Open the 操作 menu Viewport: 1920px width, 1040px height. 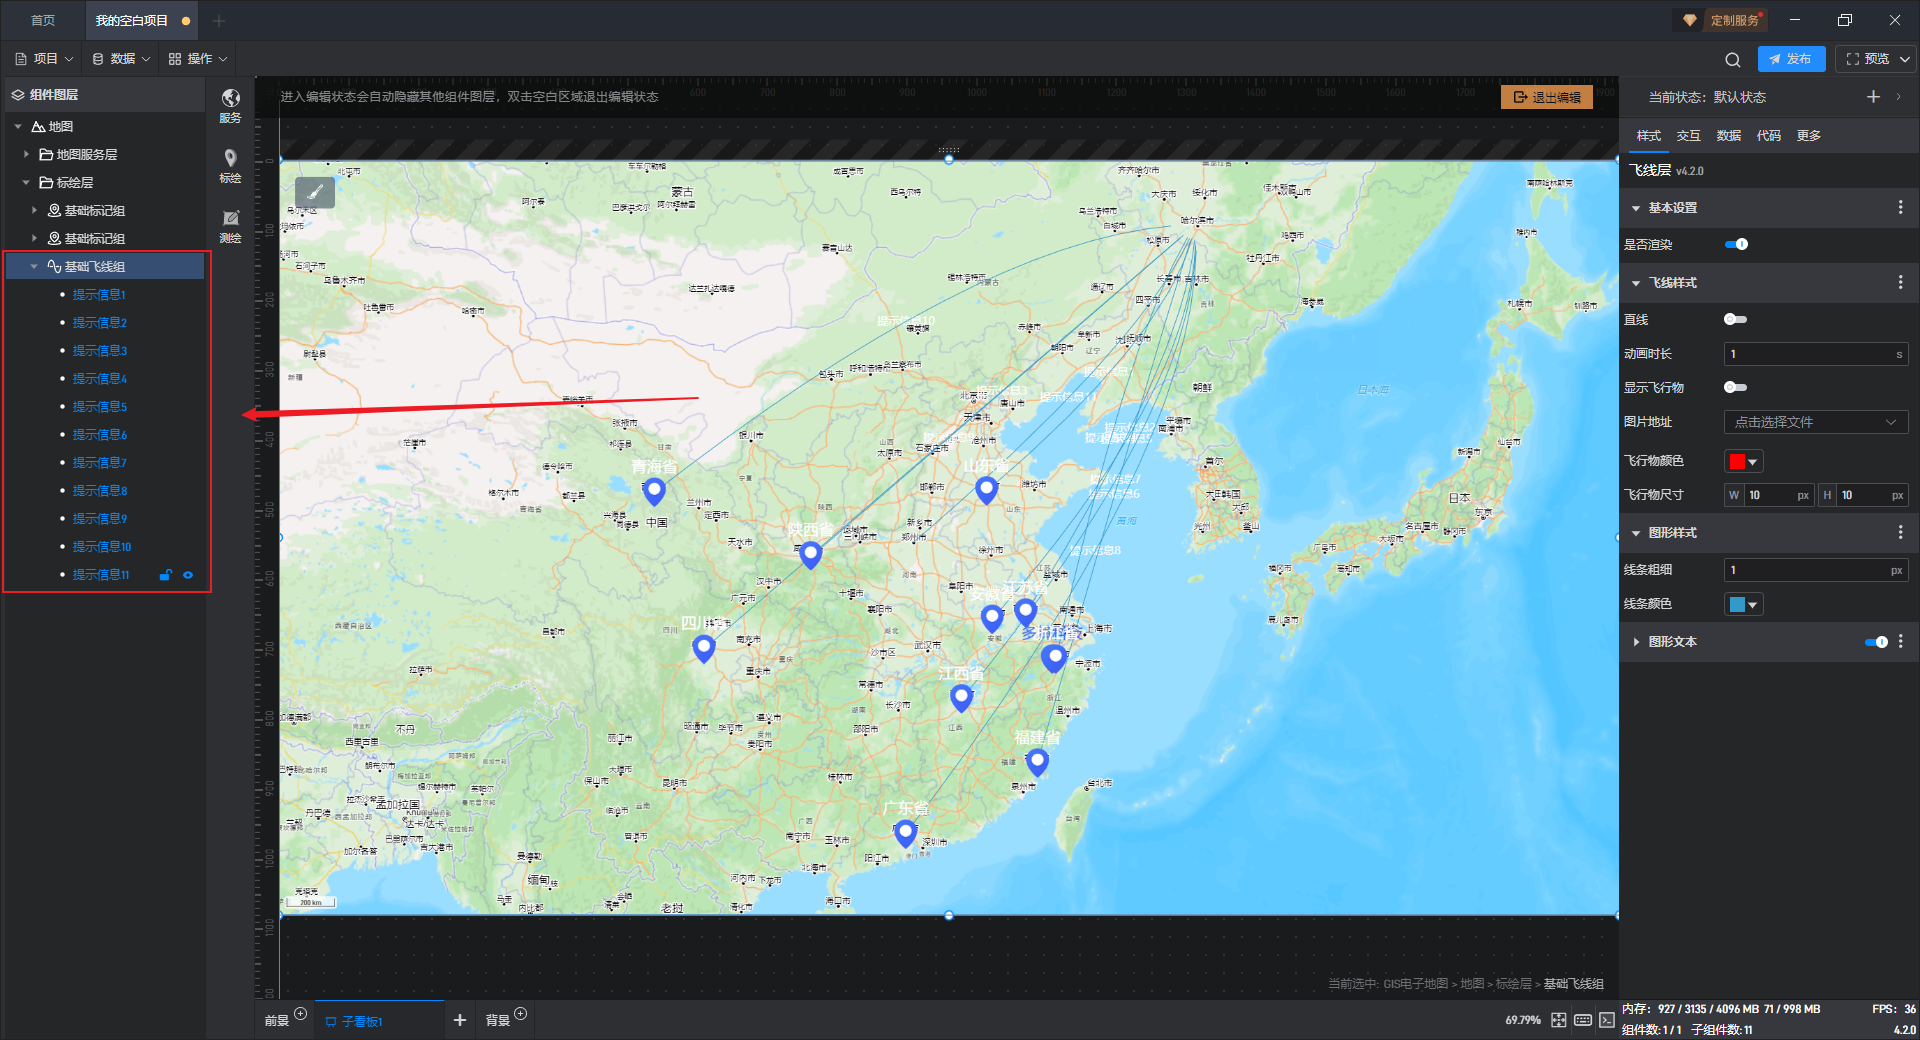pos(198,59)
